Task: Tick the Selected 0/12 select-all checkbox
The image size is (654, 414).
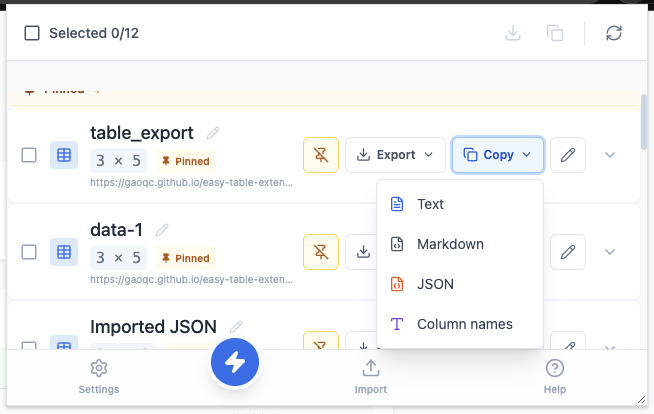Action: 32,33
